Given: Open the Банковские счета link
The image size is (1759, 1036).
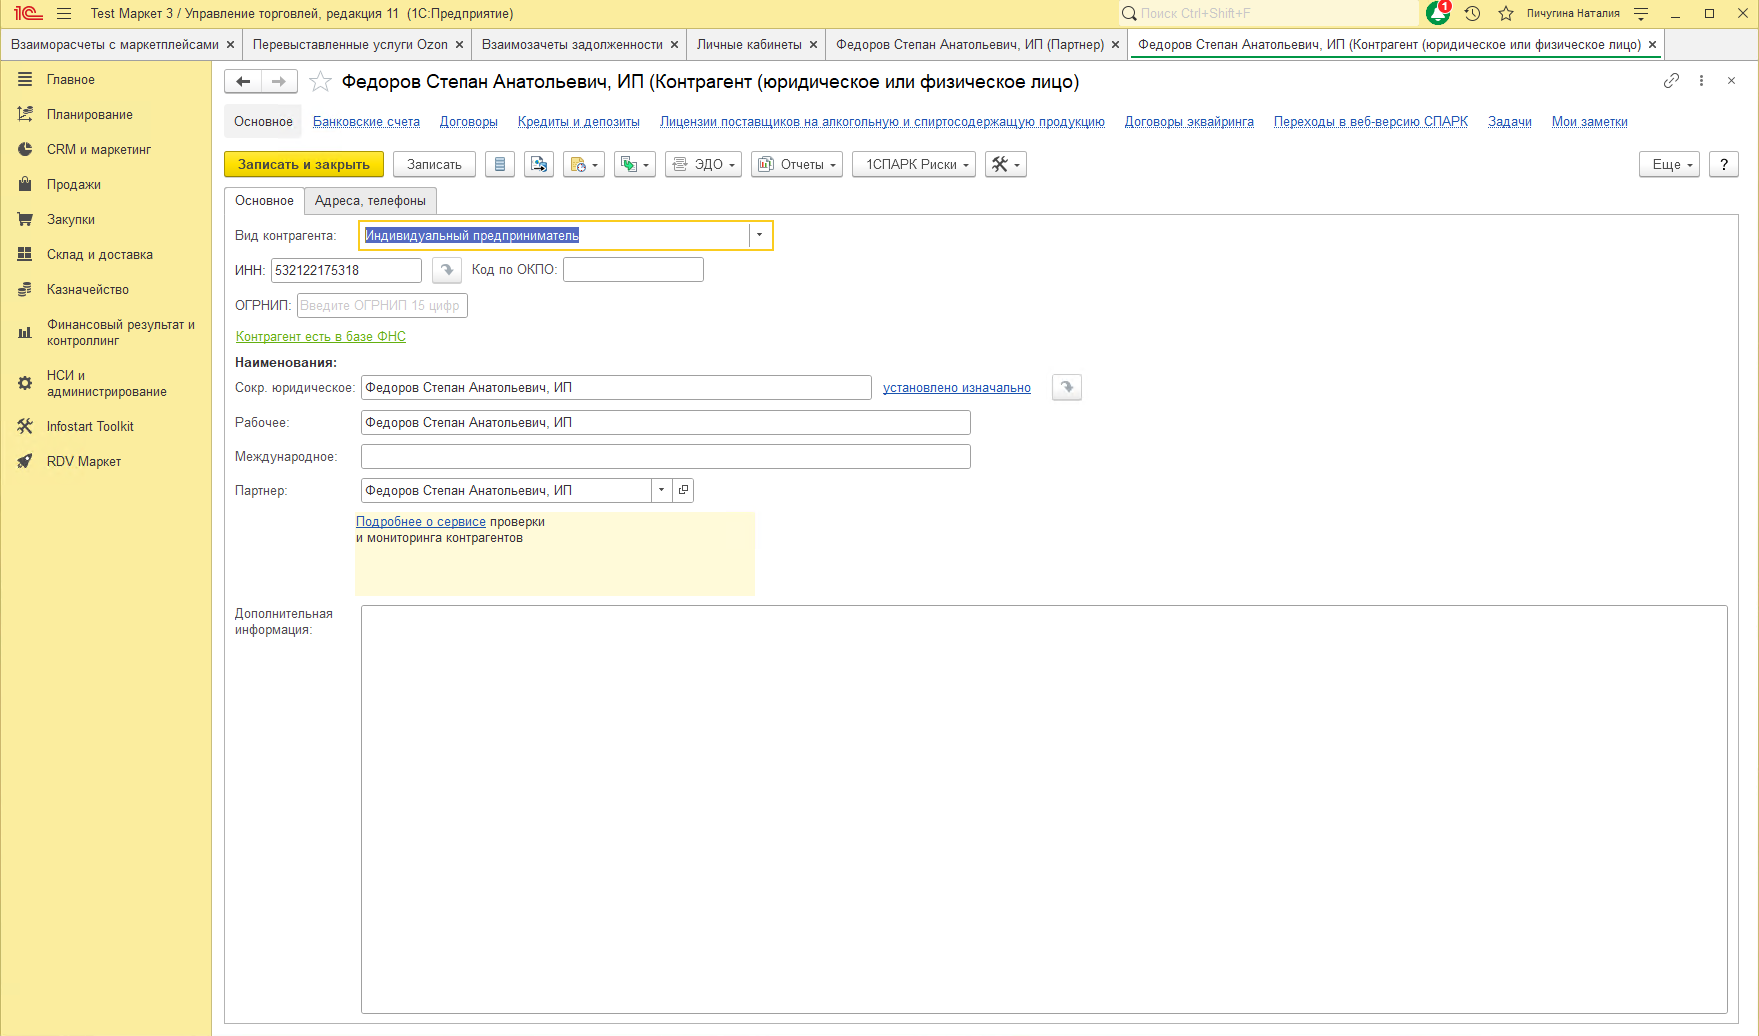Looking at the screenshot, I should coord(366,121).
